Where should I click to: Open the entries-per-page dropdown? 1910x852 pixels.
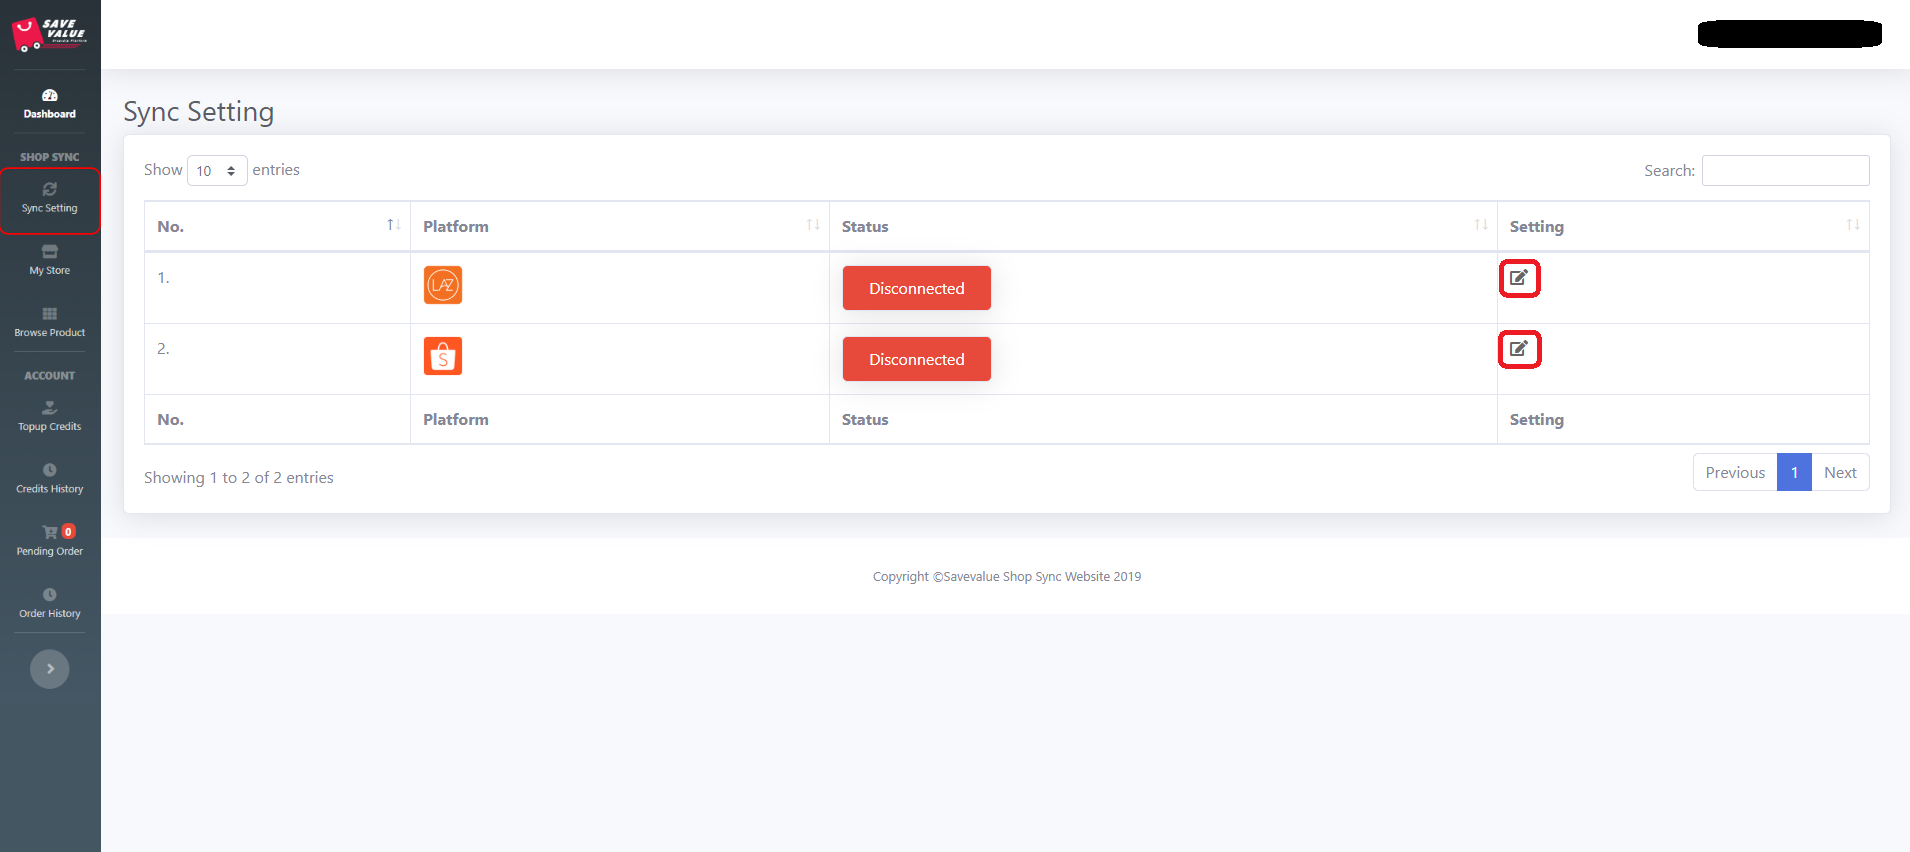216,171
